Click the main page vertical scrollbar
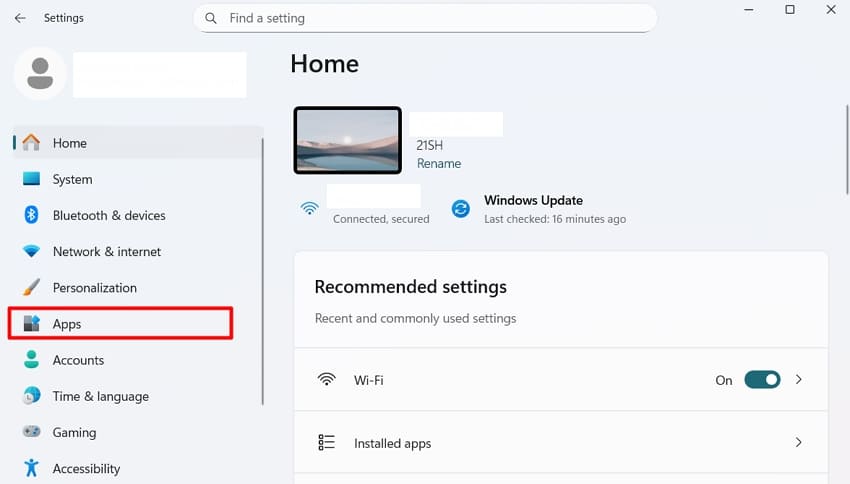The height and width of the screenshot is (484, 850). pyautogui.click(x=847, y=149)
